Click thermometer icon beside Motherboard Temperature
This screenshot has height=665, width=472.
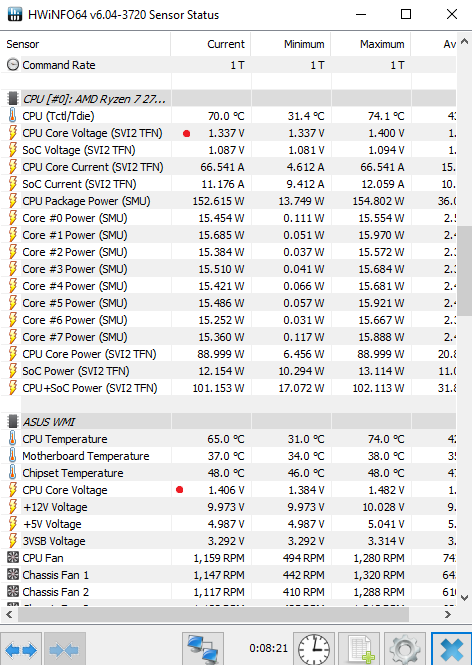coord(13,455)
